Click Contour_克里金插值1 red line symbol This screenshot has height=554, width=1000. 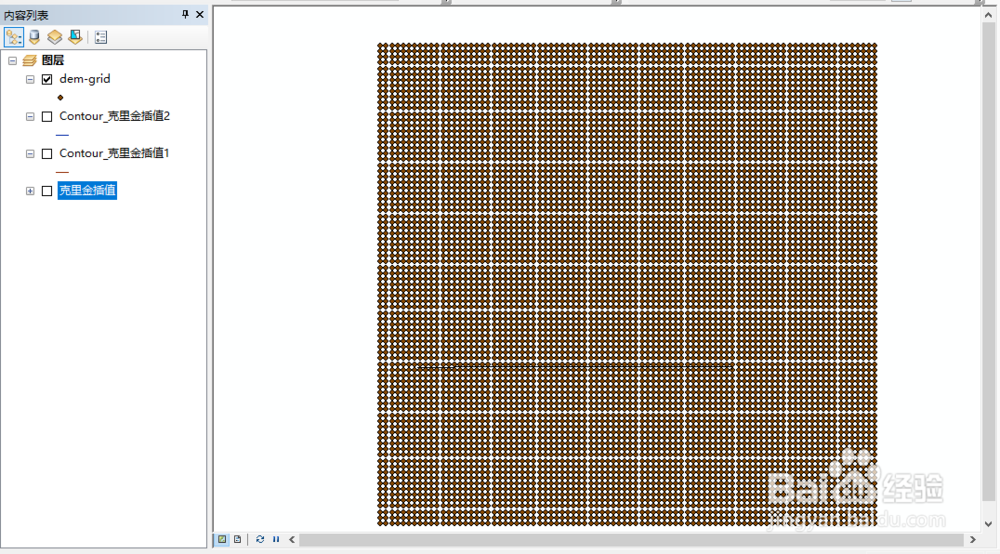click(62, 172)
